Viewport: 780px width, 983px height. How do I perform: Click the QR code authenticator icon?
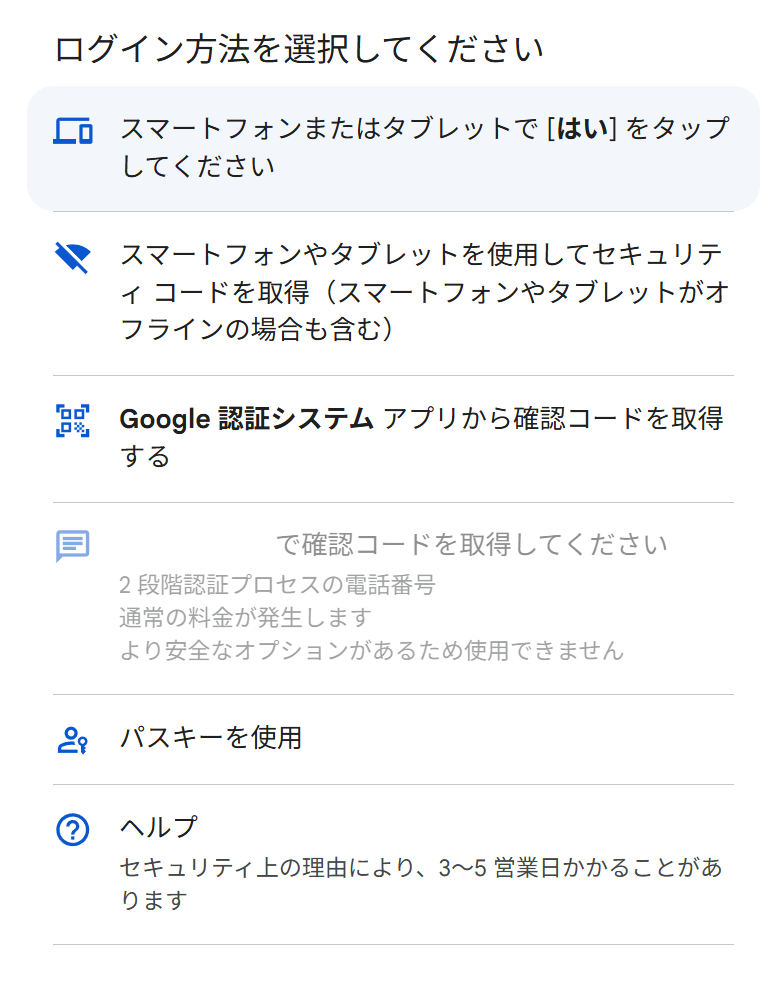click(x=73, y=421)
